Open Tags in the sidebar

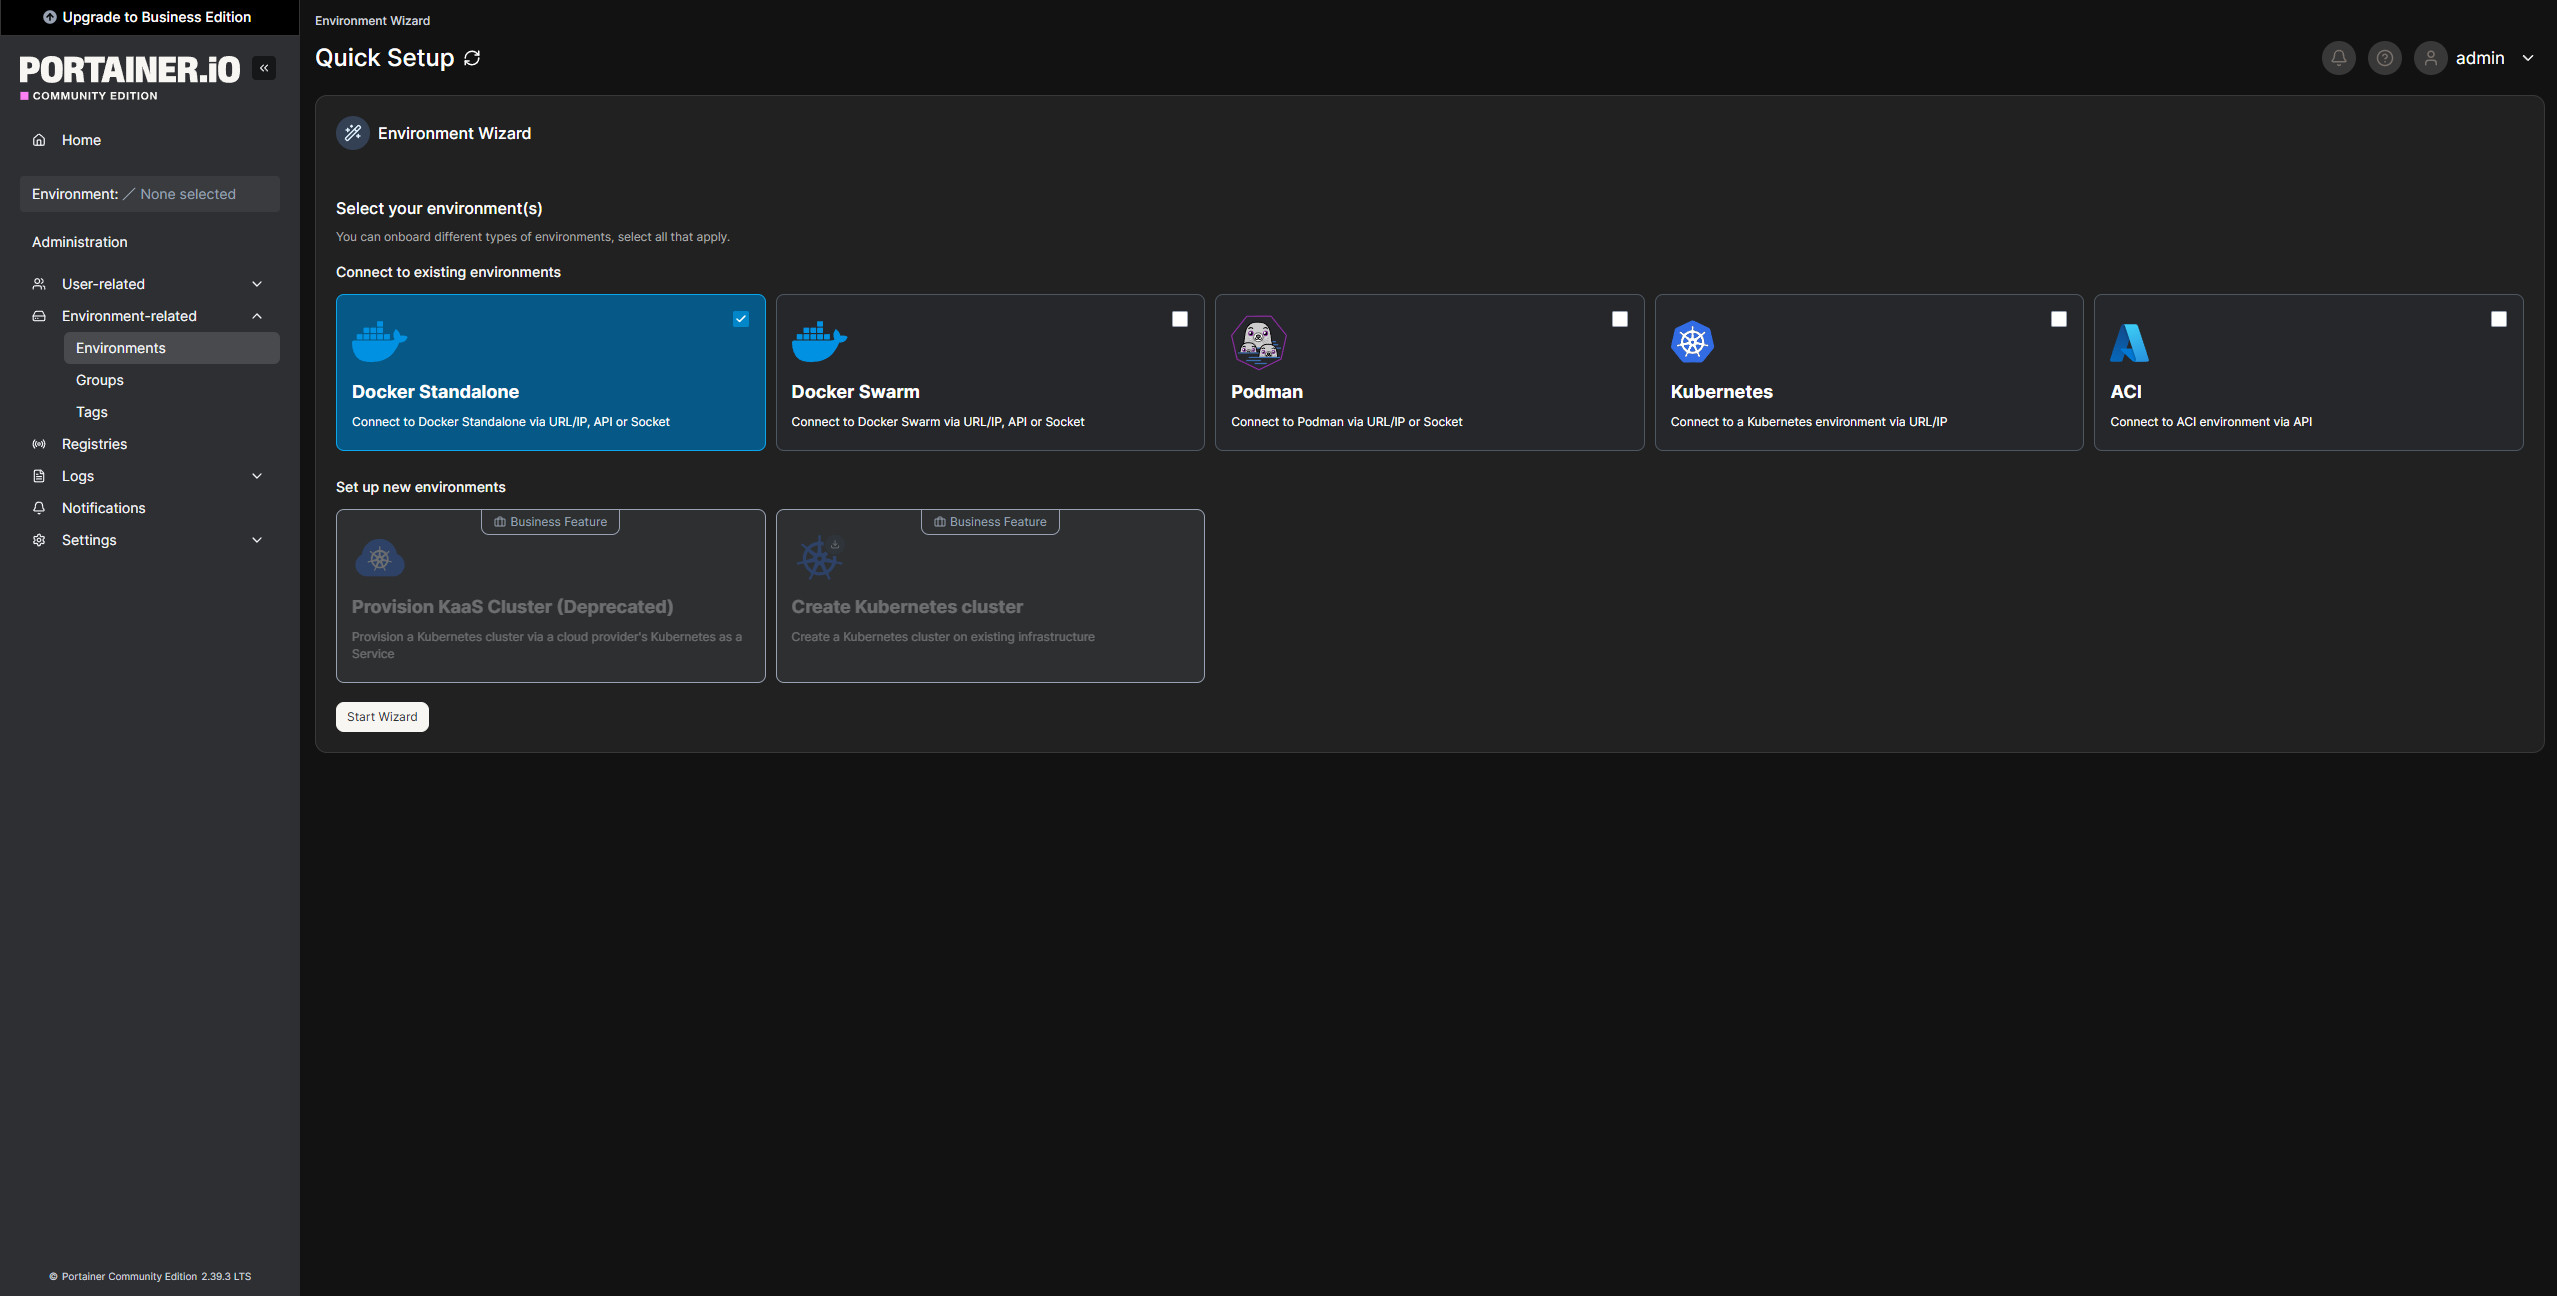click(92, 412)
